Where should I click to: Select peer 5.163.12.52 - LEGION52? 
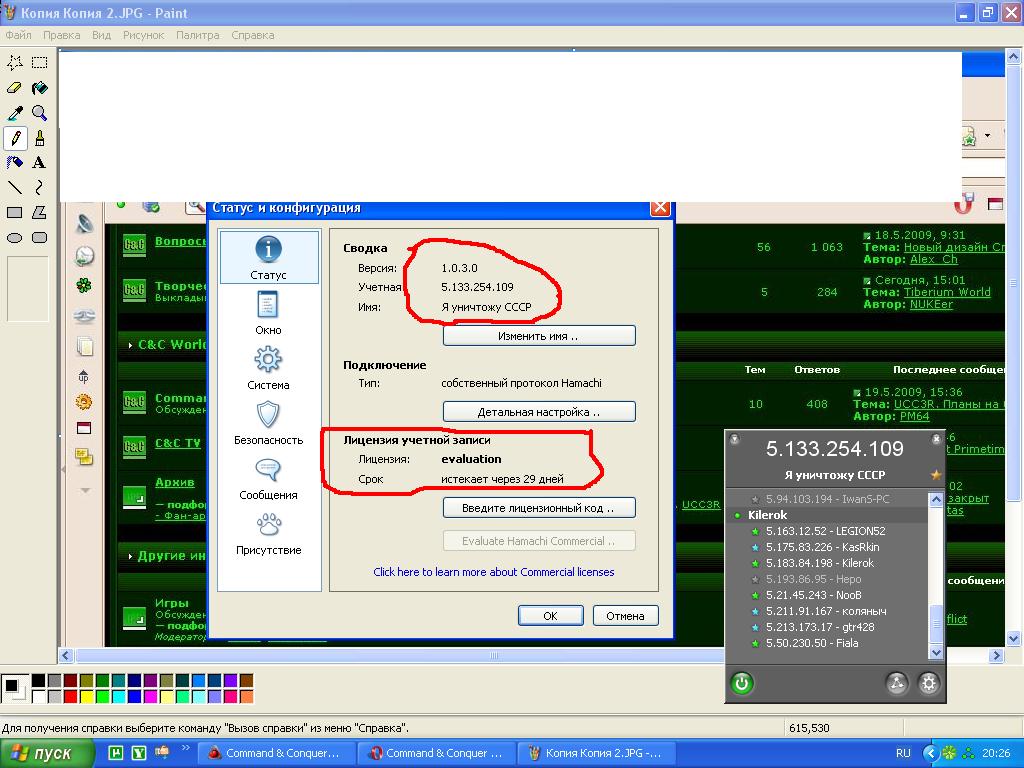[x=825, y=531]
